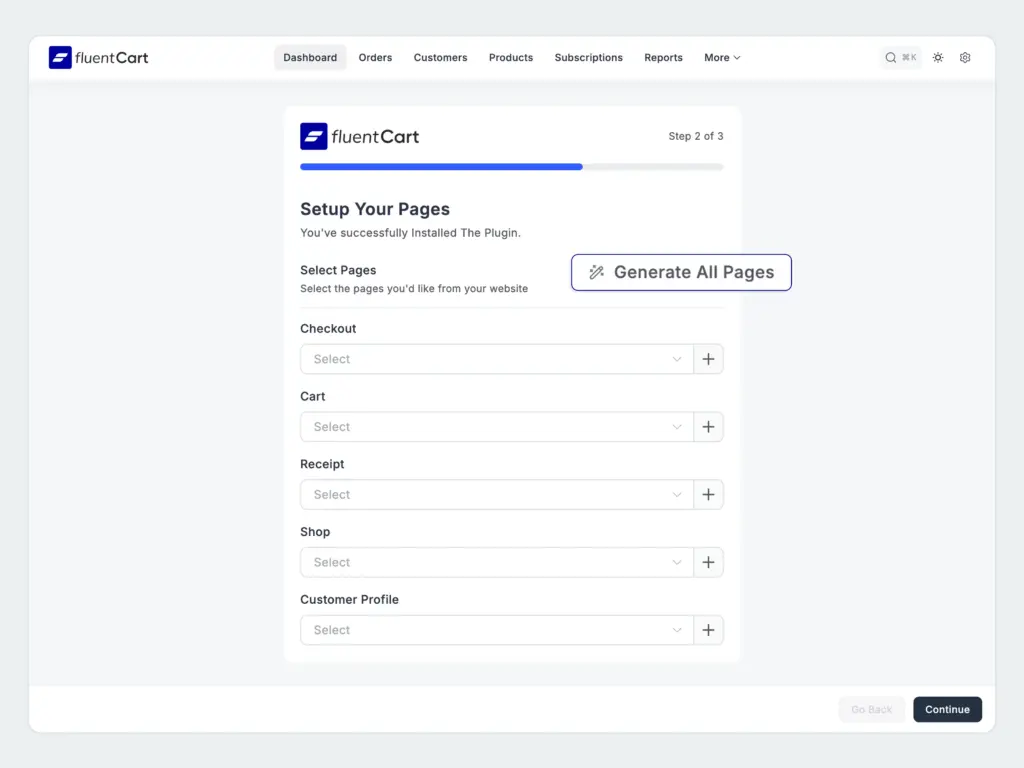The image size is (1024, 768).
Task: Open the Checkout page Select dropdown
Action: [496, 359]
